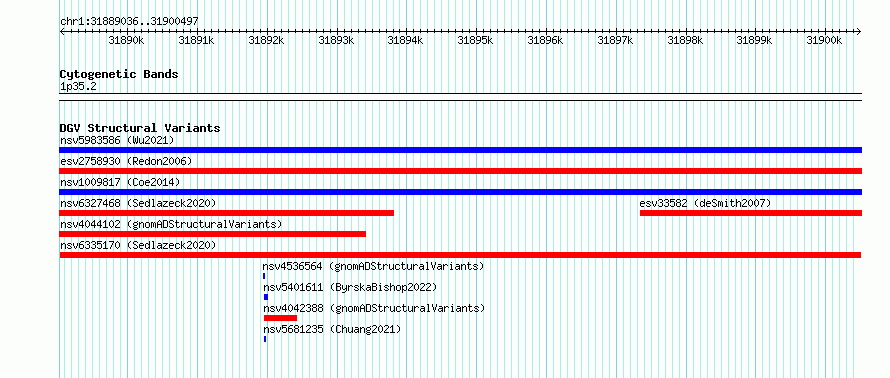
Task: Click the tiny blue marker under nsv4536564
Action: coord(264,276)
